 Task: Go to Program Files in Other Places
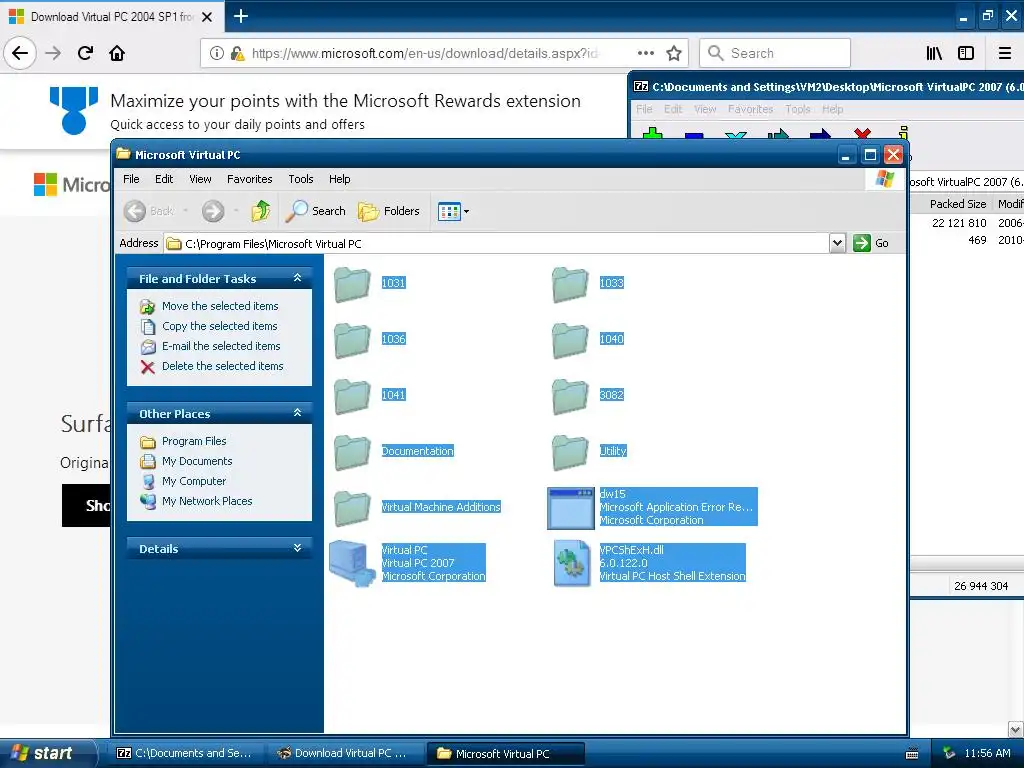pyautogui.click(x=194, y=441)
